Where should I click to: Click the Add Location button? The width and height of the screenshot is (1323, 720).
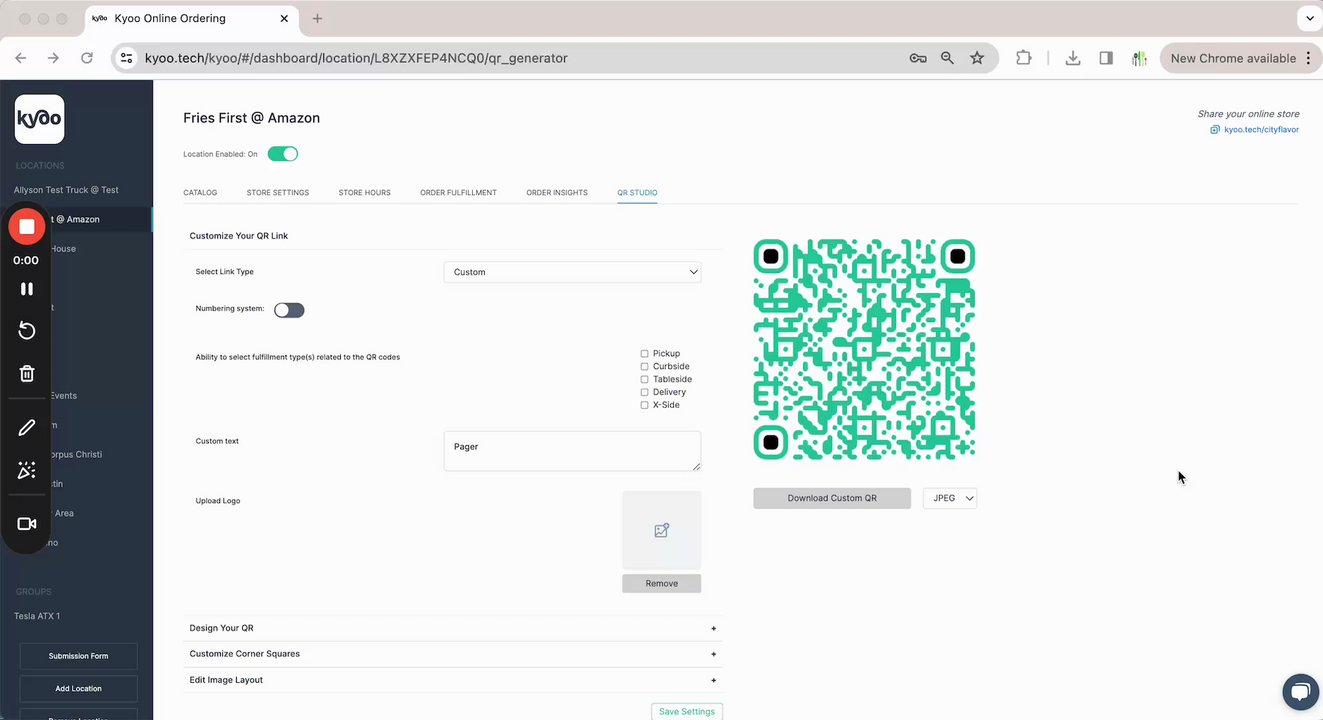[78, 688]
